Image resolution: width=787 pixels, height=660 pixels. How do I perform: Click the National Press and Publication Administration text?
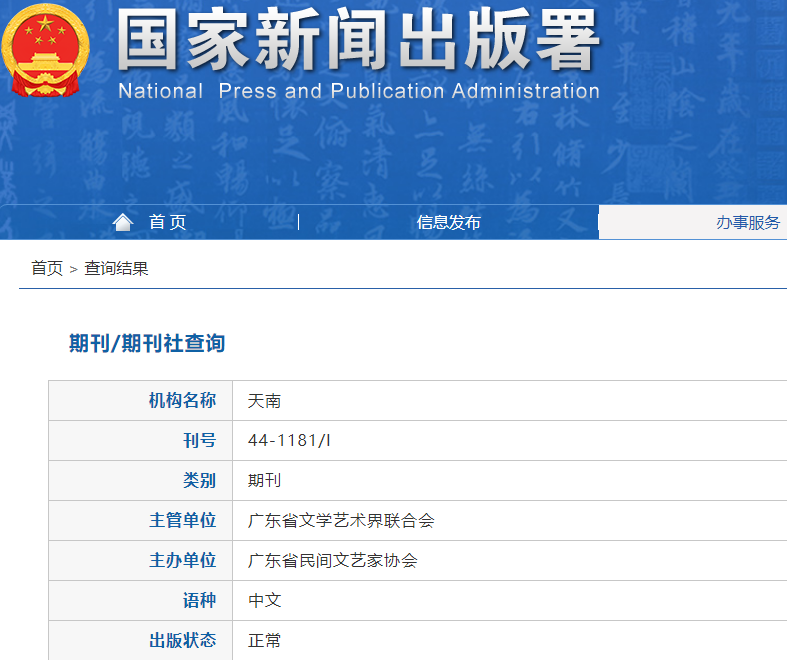point(358,91)
